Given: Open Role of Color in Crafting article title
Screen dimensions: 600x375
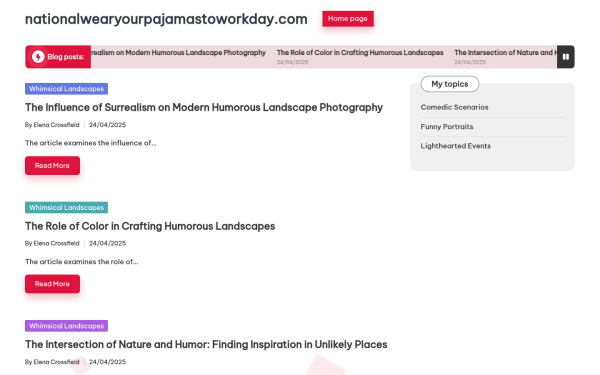Looking at the screenshot, I should coord(150,226).
